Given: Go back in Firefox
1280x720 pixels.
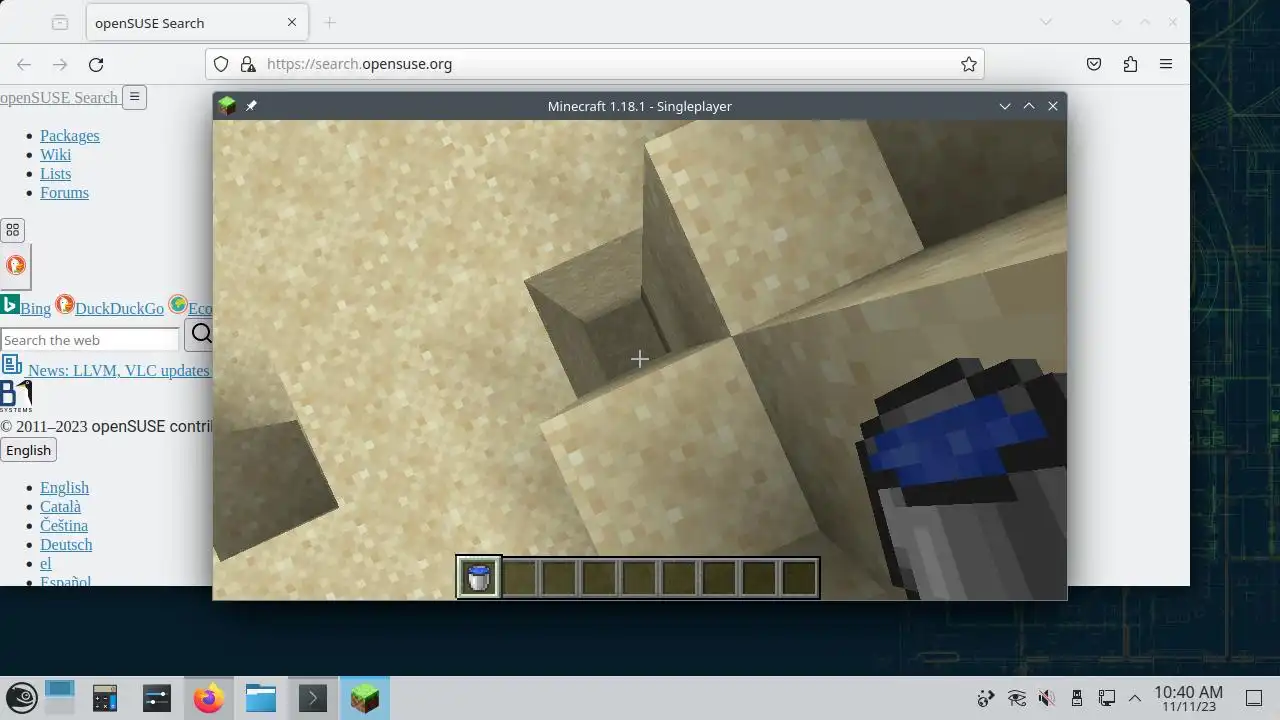Looking at the screenshot, I should (24, 64).
